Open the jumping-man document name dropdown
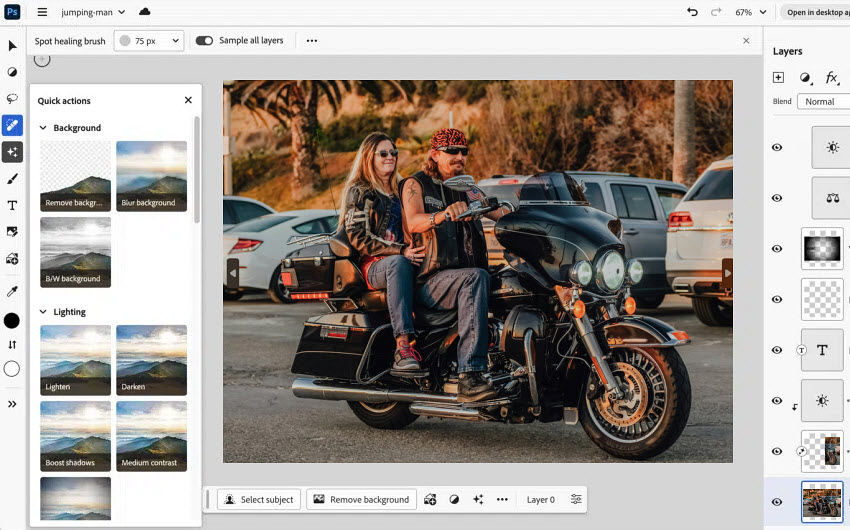The height and width of the screenshot is (530, 850). coord(93,12)
